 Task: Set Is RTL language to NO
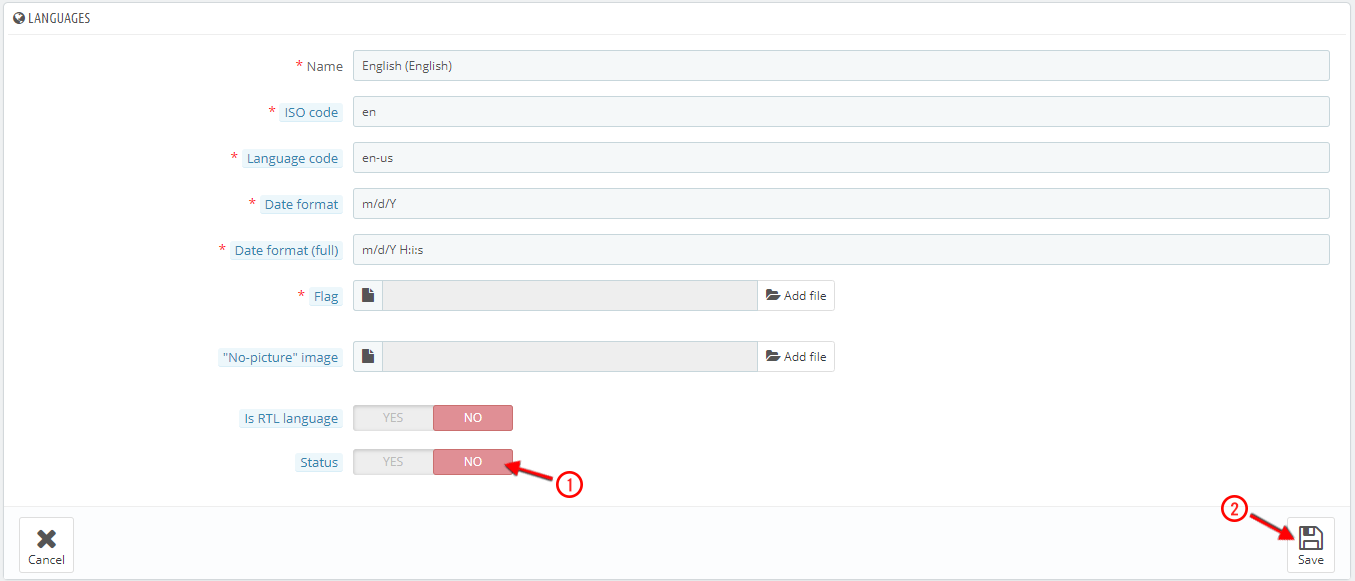point(473,418)
